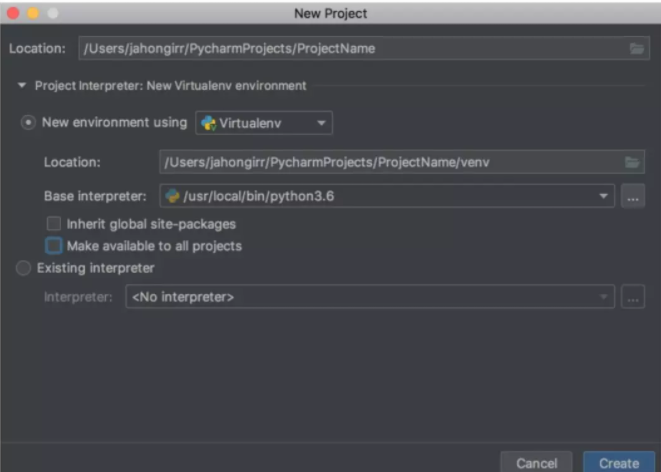This screenshot has height=472, width=661.
Task: Click the browse ellipsis next to Base interpreter
Action: pyautogui.click(x=633, y=196)
